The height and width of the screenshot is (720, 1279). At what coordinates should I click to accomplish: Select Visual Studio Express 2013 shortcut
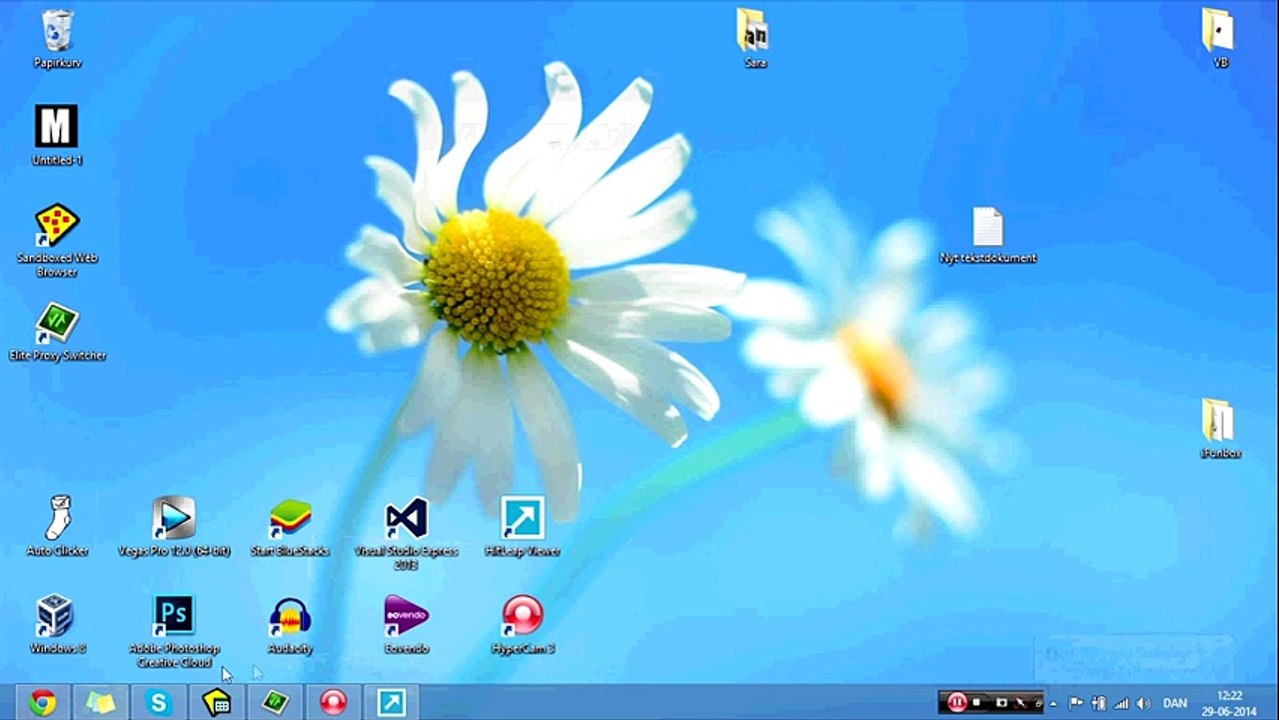pos(406,533)
